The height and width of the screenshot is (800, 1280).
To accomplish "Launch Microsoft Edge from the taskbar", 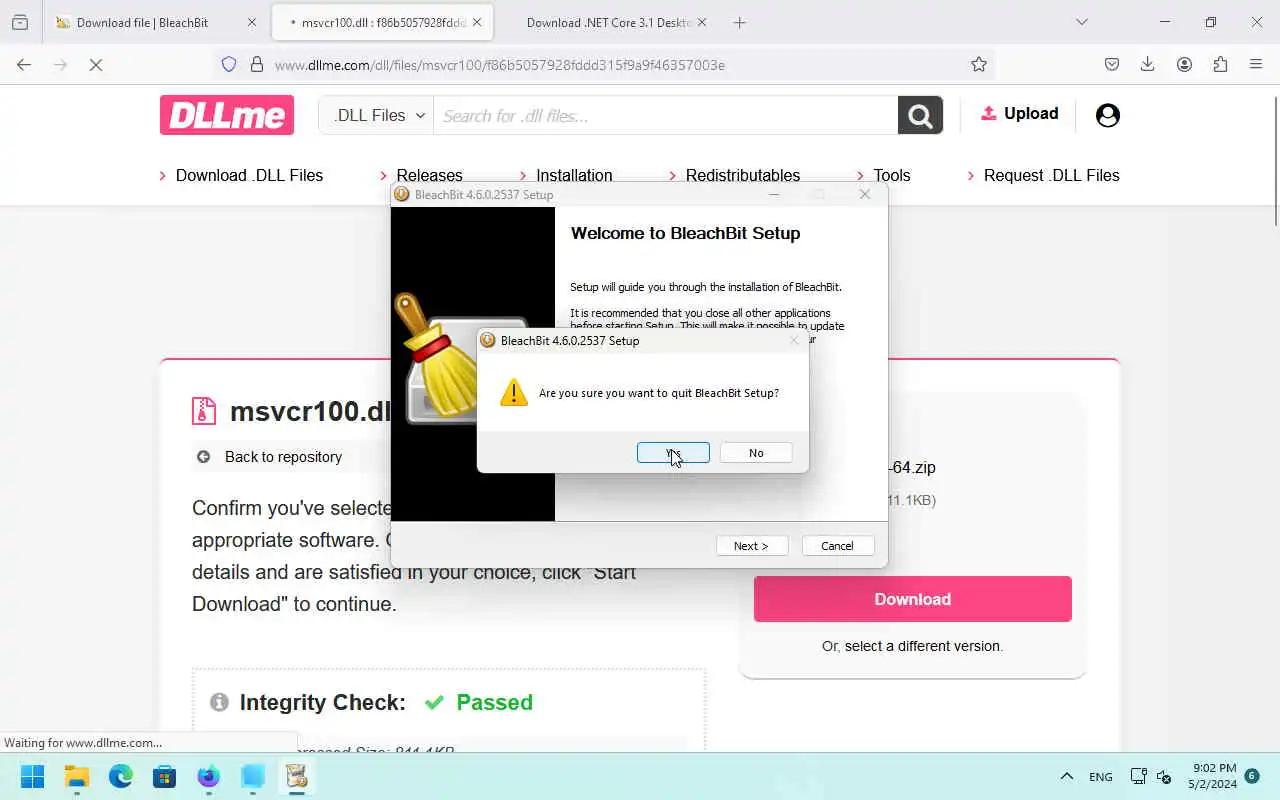I will [x=121, y=776].
